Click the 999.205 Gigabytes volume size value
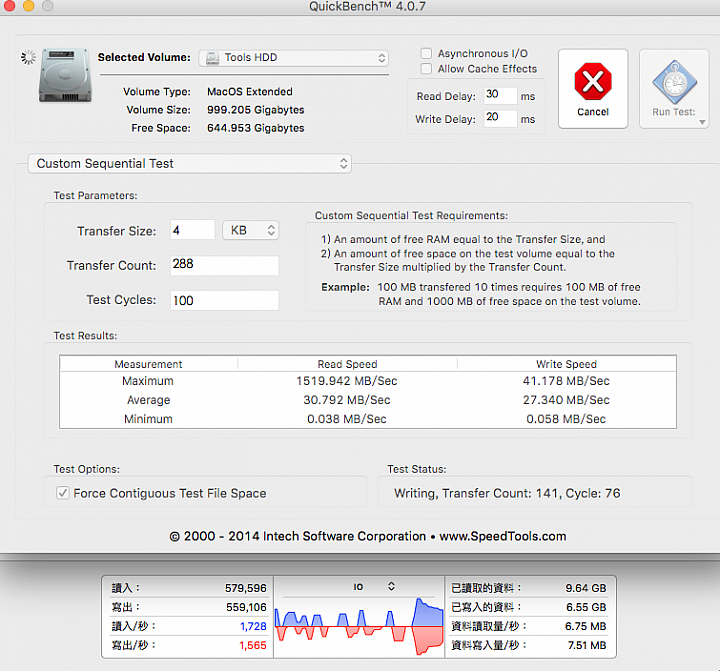This screenshot has width=720, height=671. (256, 110)
